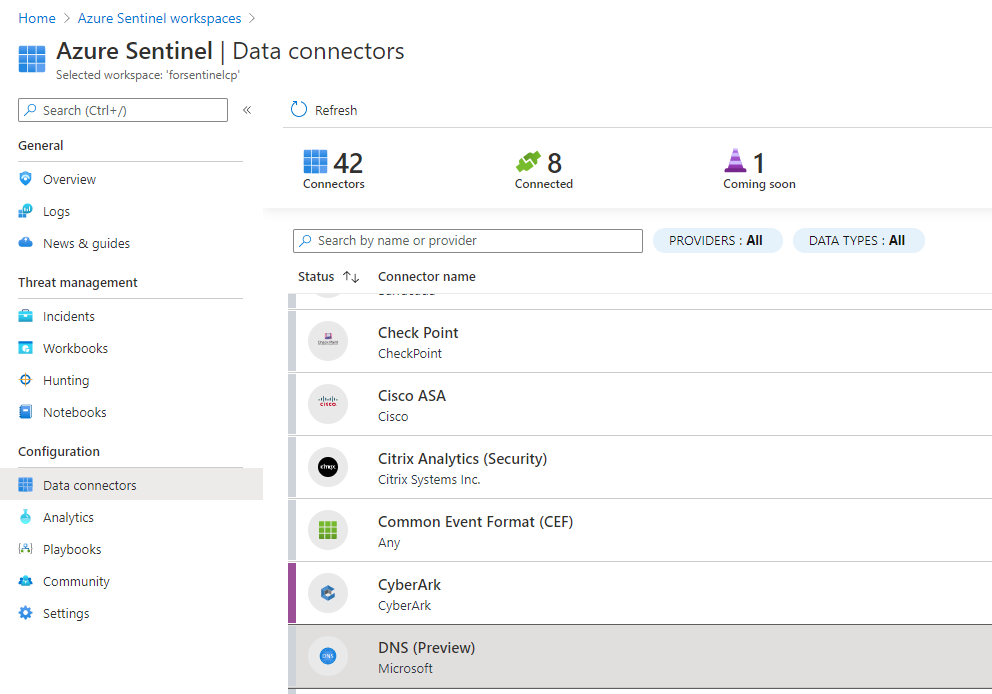The image size is (992, 694).
Task: Click the Data connectors grid icon
Action: click(x=25, y=485)
